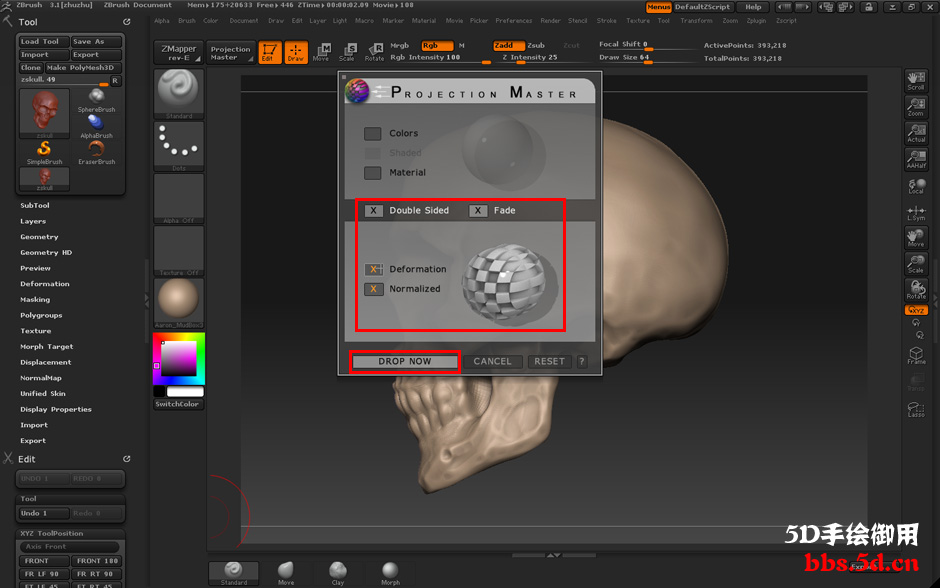
Task: Expand the Polygroups subpalette
Action: click(41, 315)
